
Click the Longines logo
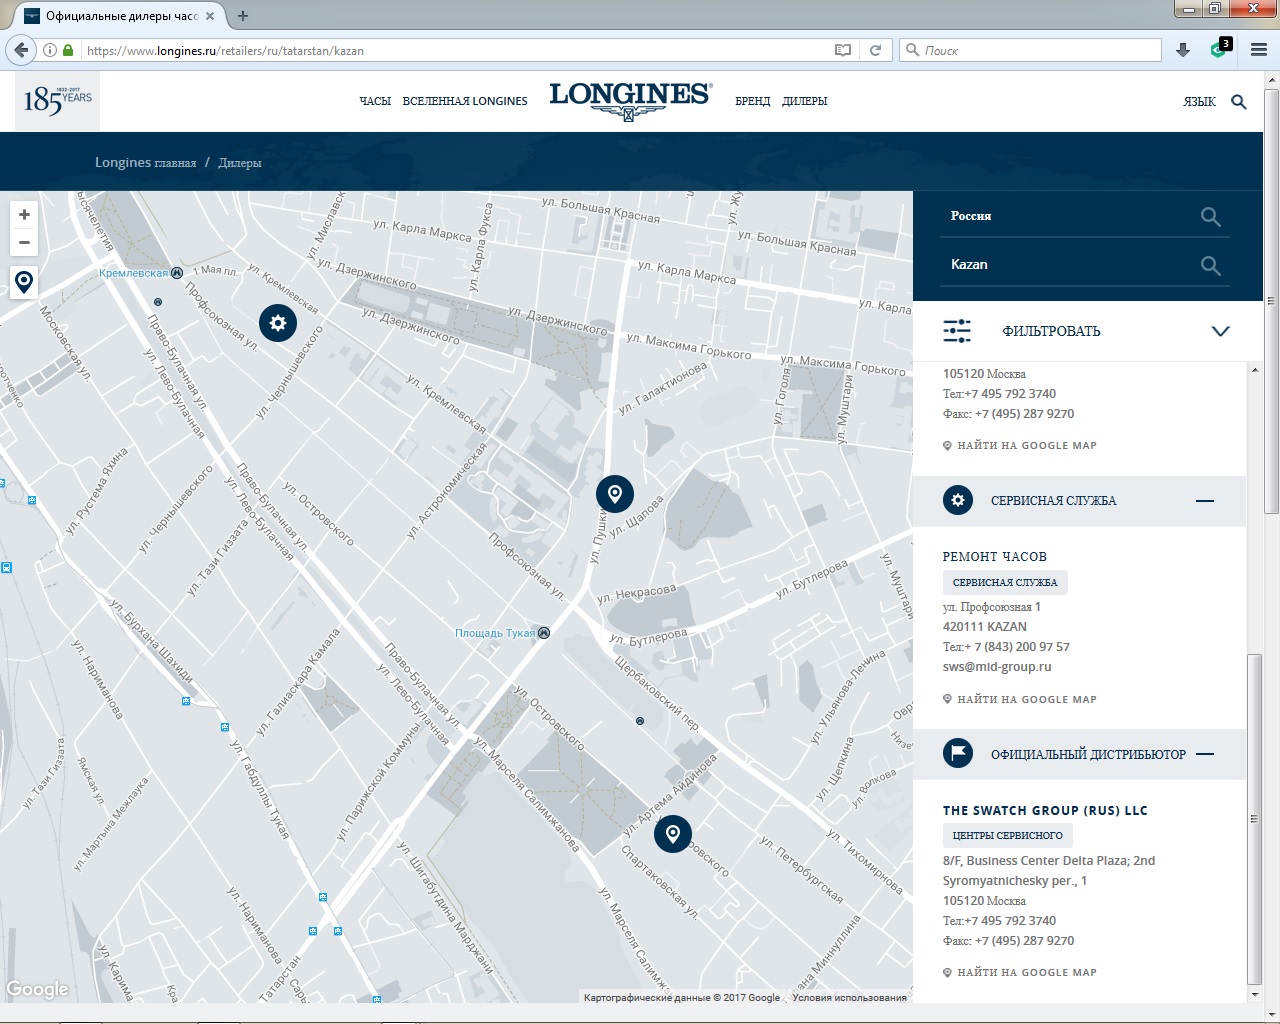[630, 101]
